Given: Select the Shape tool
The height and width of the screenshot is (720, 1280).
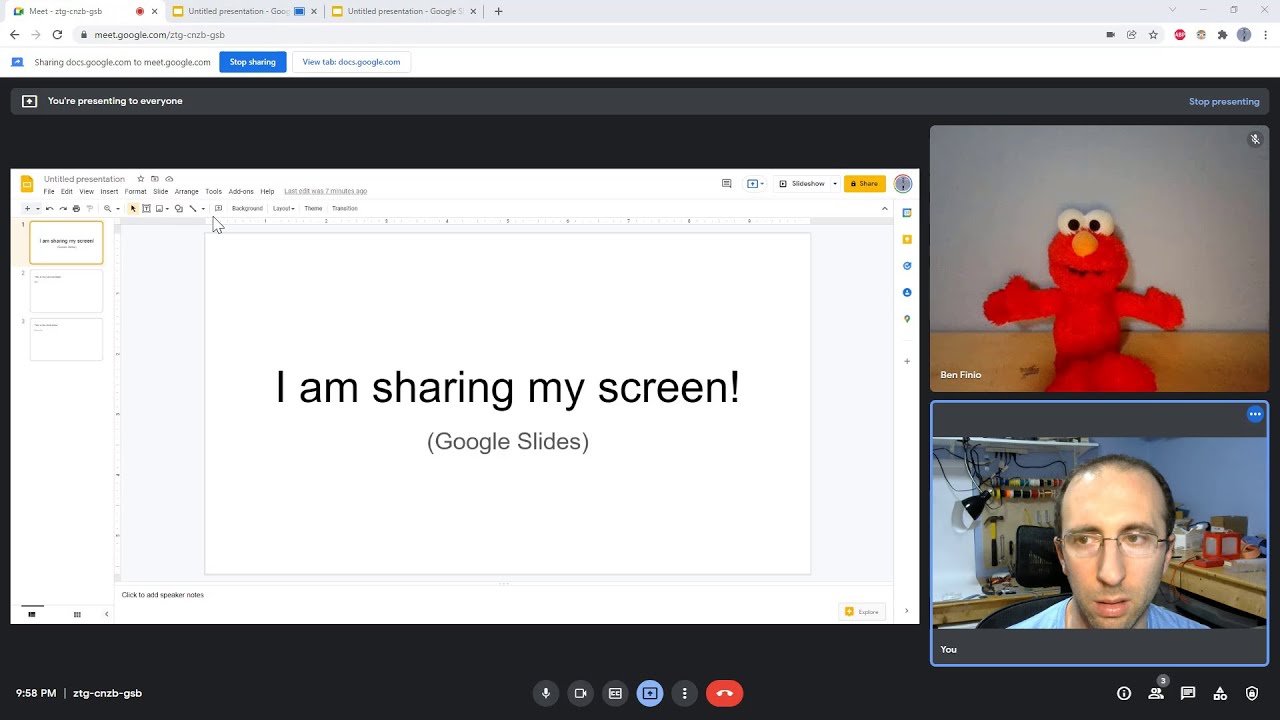Looking at the screenshot, I should pos(179,208).
